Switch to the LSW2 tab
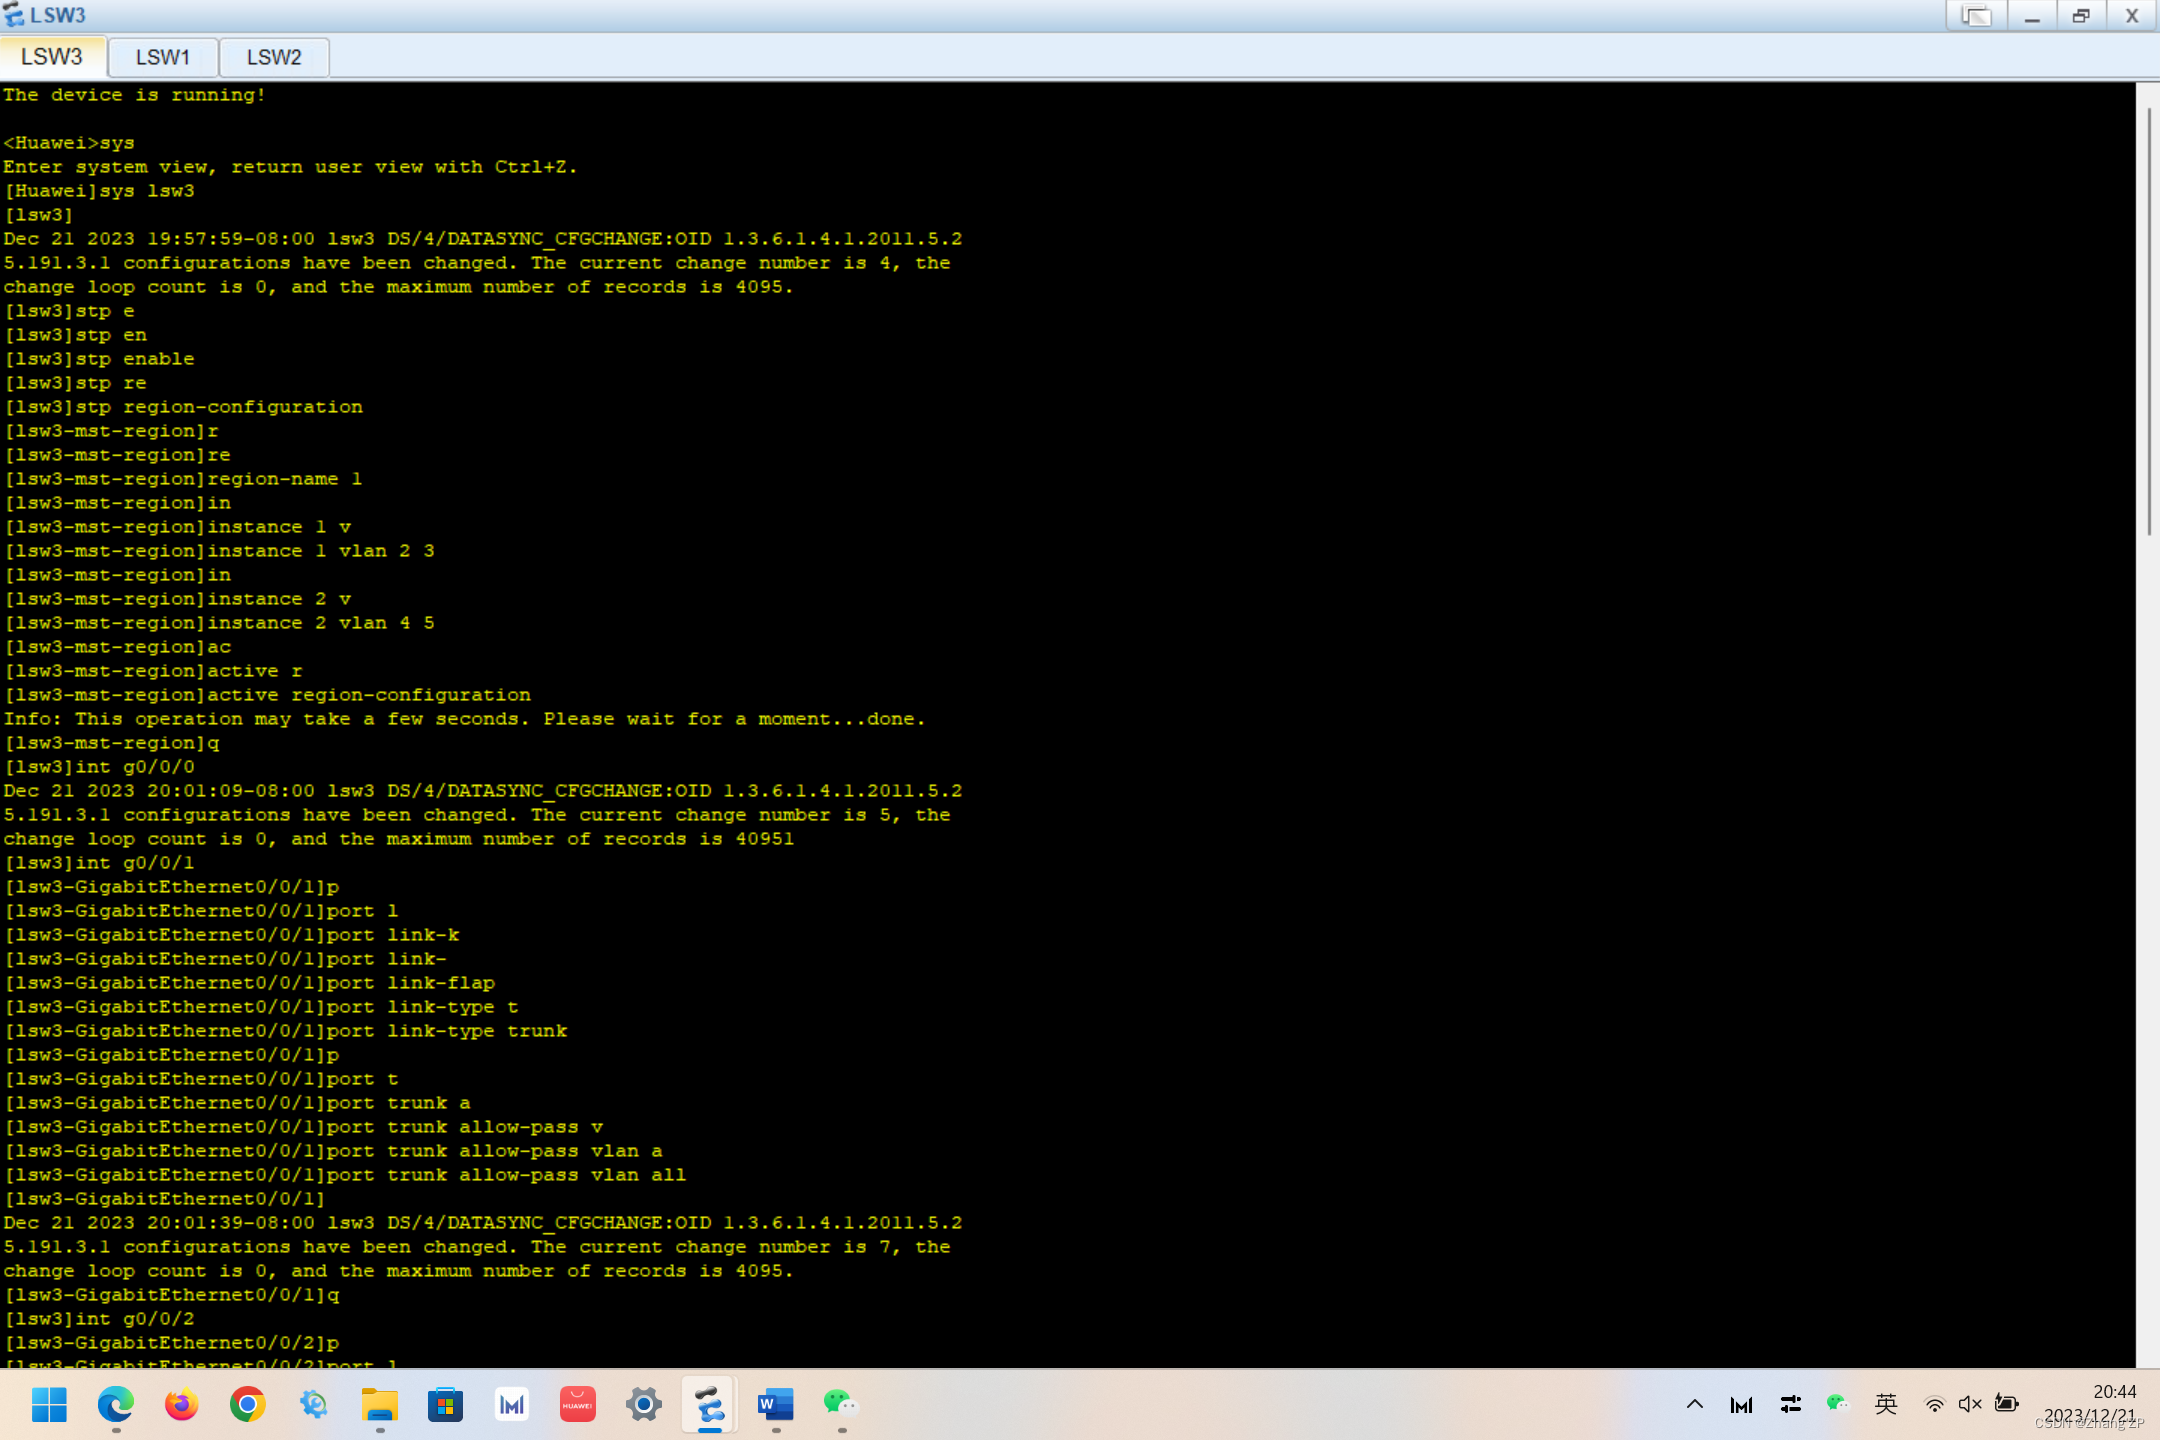This screenshot has width=2160, height=1440. 273,57
